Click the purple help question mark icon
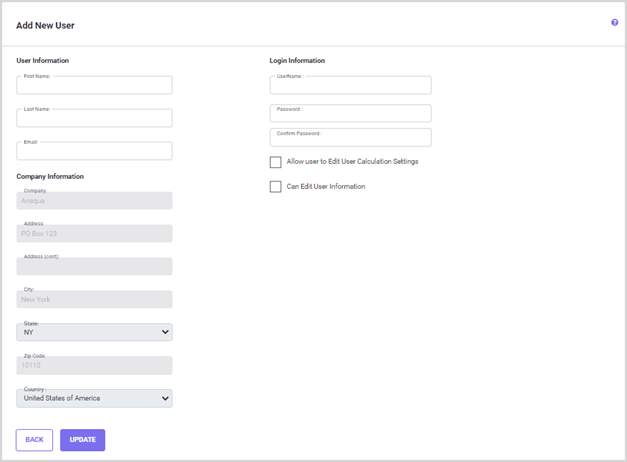Viewport: 627px width, 462px height. (614, 22)
